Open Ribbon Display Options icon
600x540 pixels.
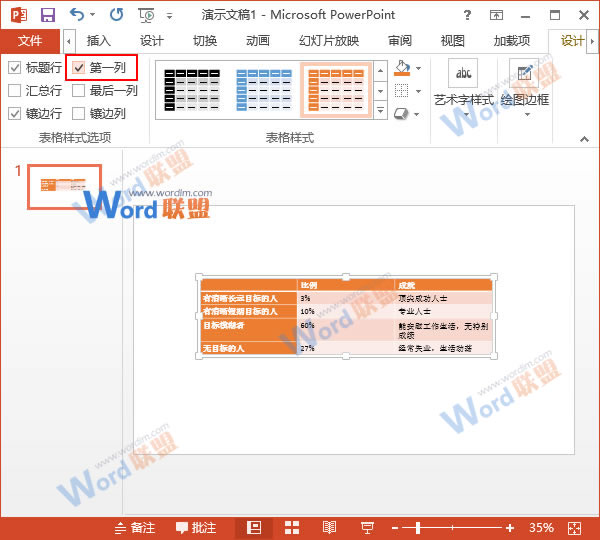(496, 15)
